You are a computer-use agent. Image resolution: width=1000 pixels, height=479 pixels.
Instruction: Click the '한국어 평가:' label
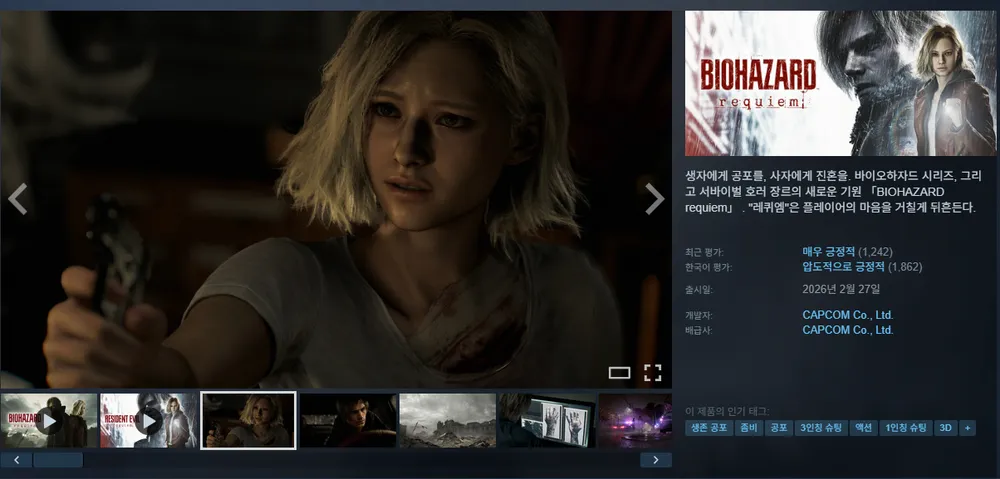(709, 268)
